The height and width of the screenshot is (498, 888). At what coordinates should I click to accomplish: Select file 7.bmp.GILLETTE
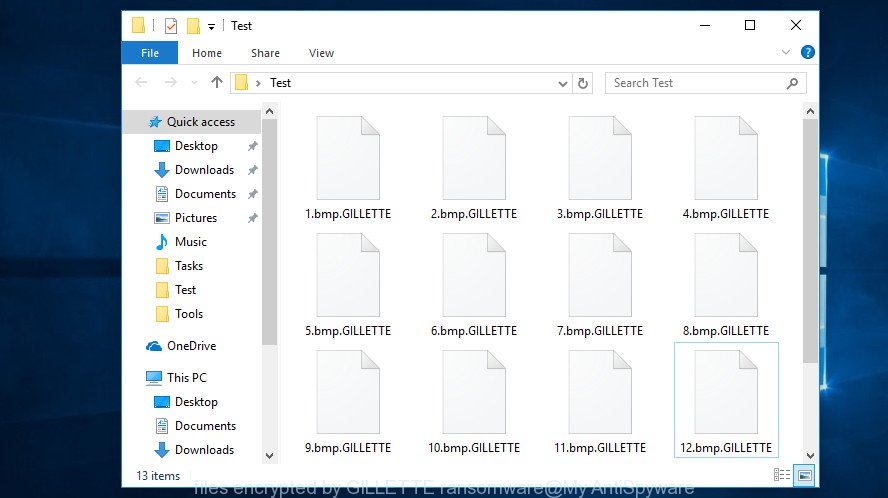600,286
